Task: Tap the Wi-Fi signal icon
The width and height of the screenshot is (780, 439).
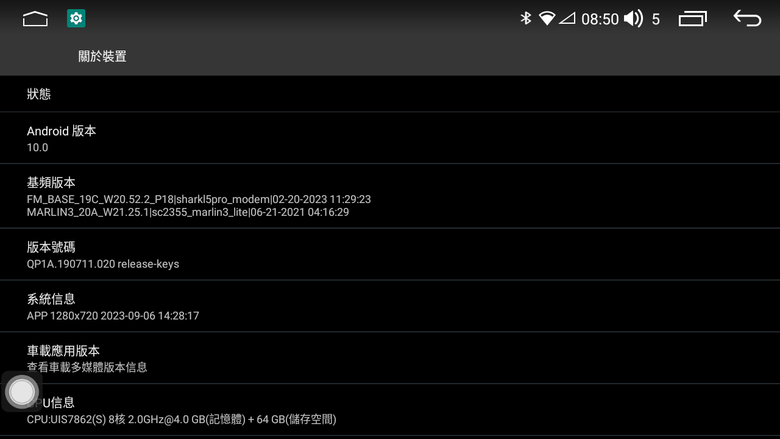Action: [x=547, y=18]
